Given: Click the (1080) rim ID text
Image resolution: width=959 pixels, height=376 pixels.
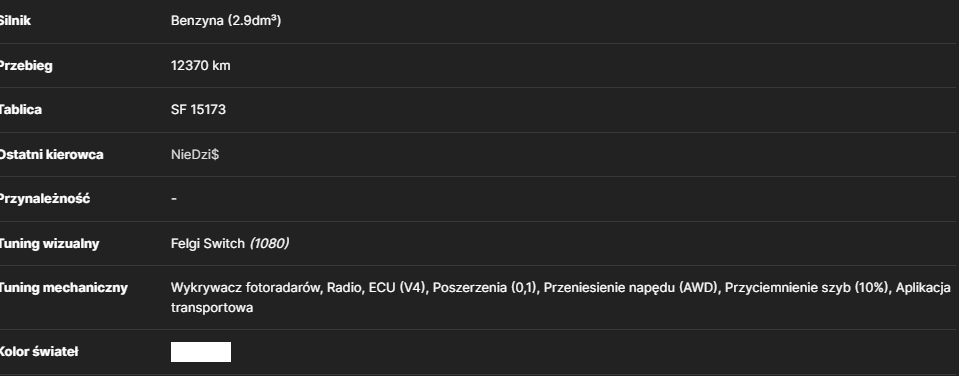Looking at the screenshot, I should [269, 243].
